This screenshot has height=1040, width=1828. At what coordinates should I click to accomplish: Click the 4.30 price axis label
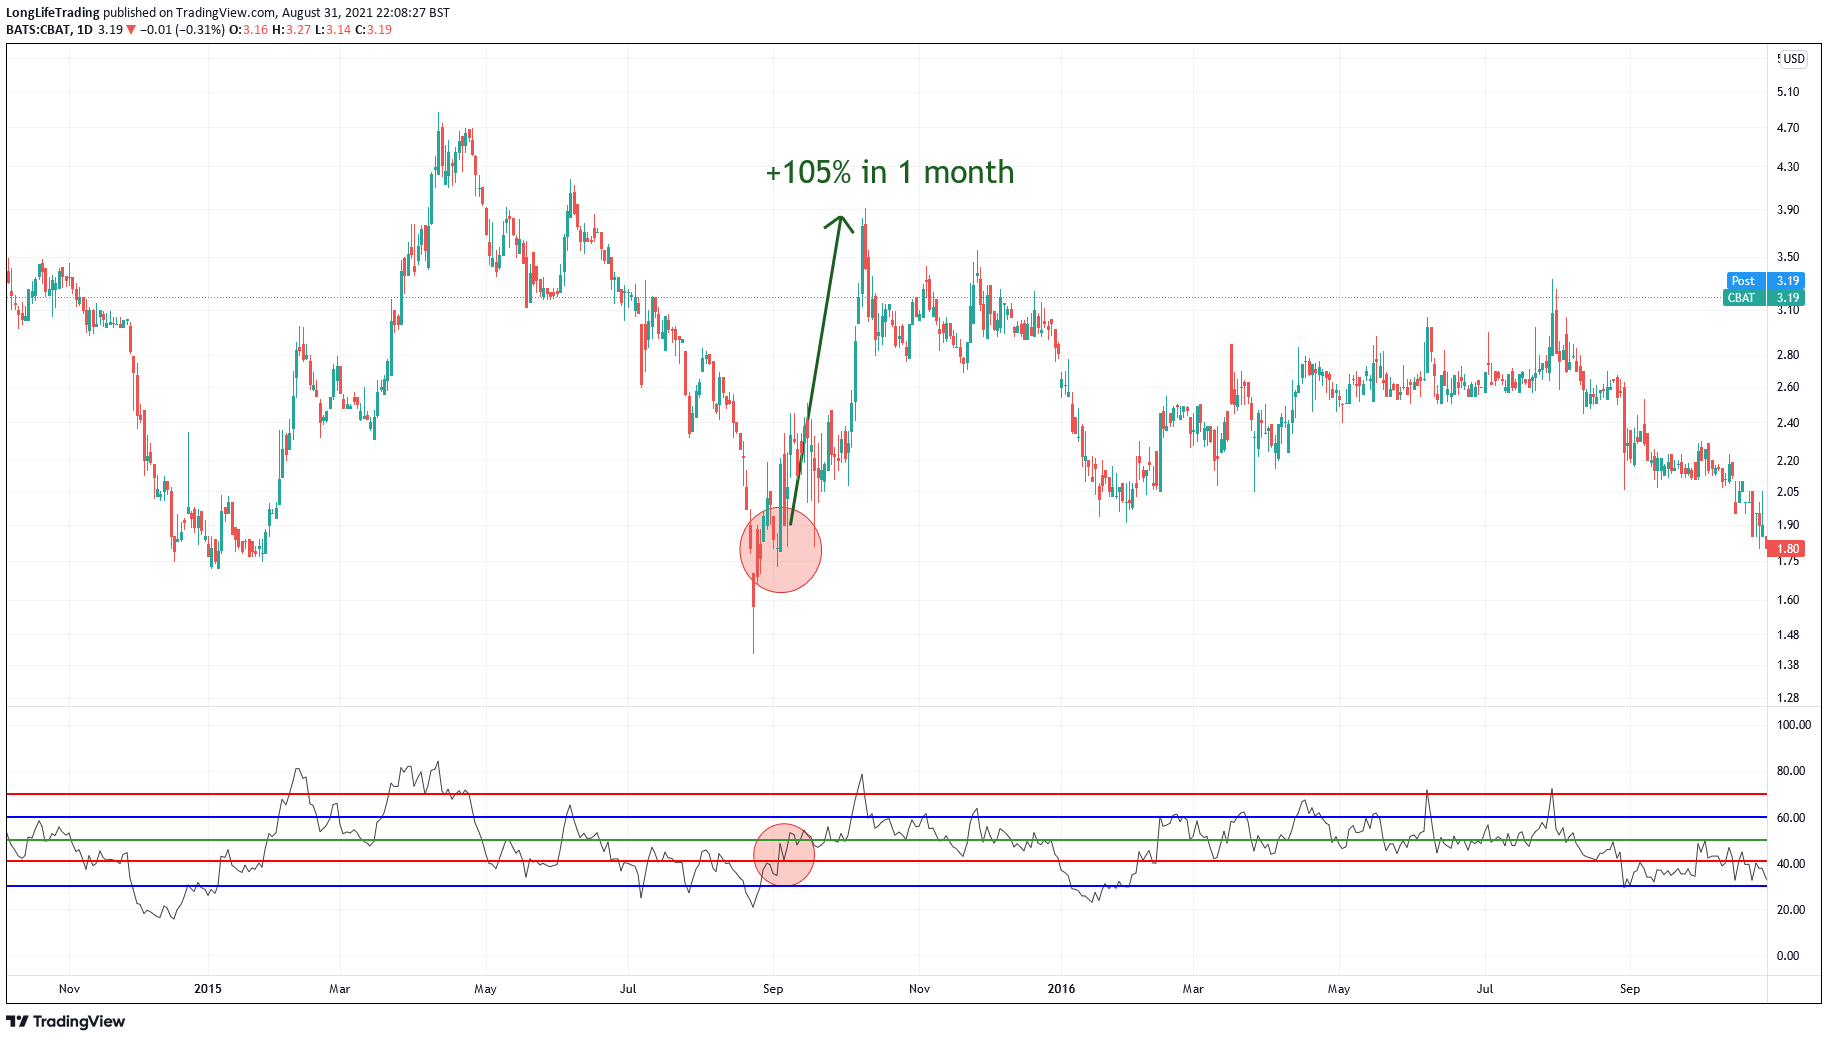1788,167
